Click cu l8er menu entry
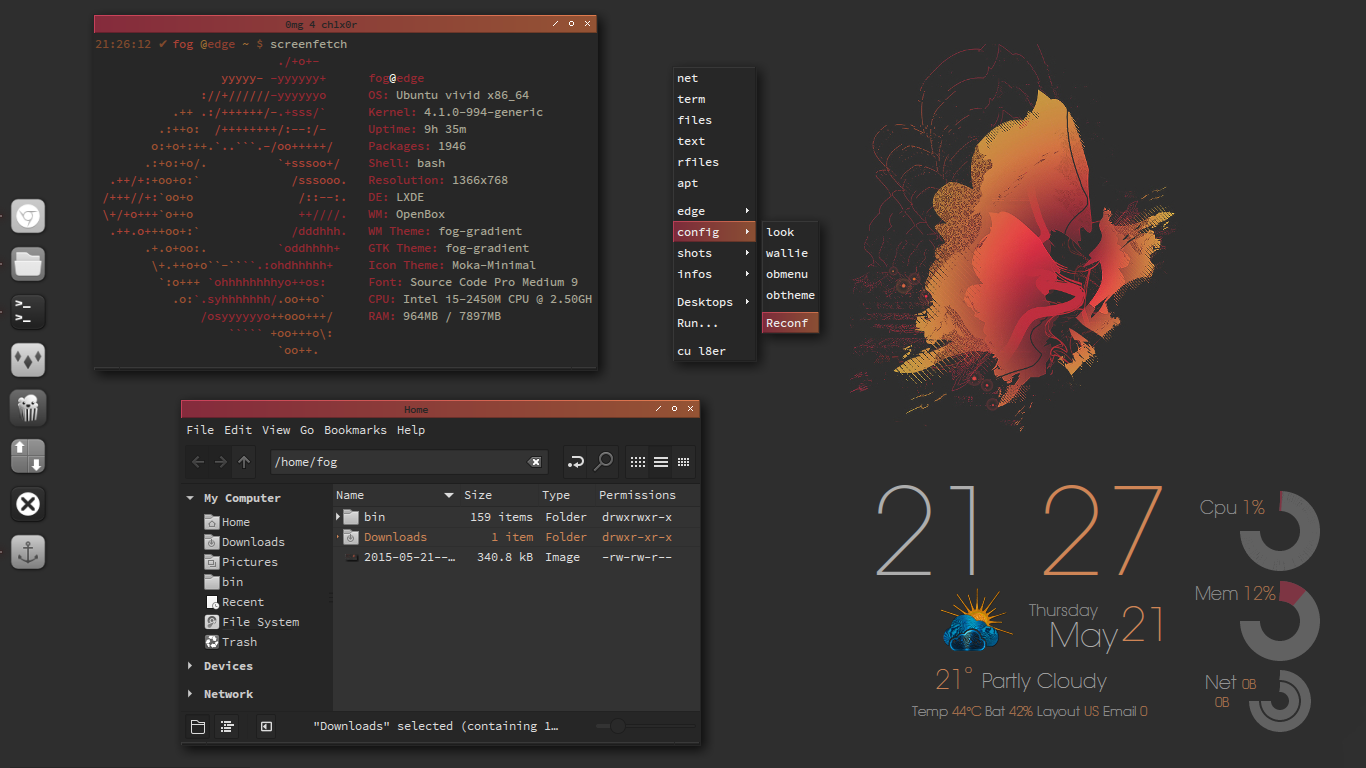This screenshot has height=768, width=1366. 714,351
